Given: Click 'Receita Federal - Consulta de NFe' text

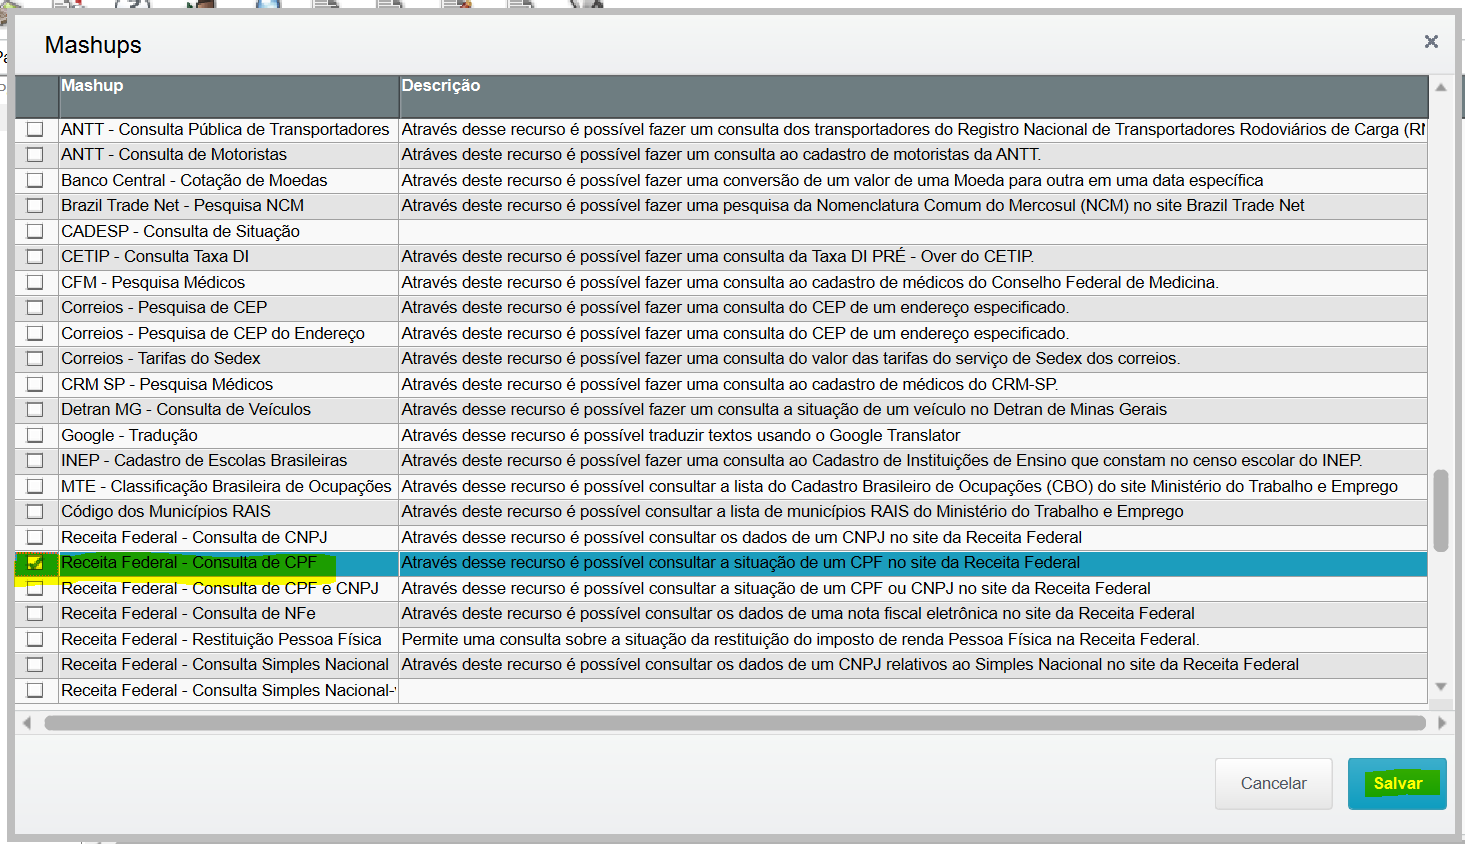Looking at the screenshot, I should tap(188, 614).
